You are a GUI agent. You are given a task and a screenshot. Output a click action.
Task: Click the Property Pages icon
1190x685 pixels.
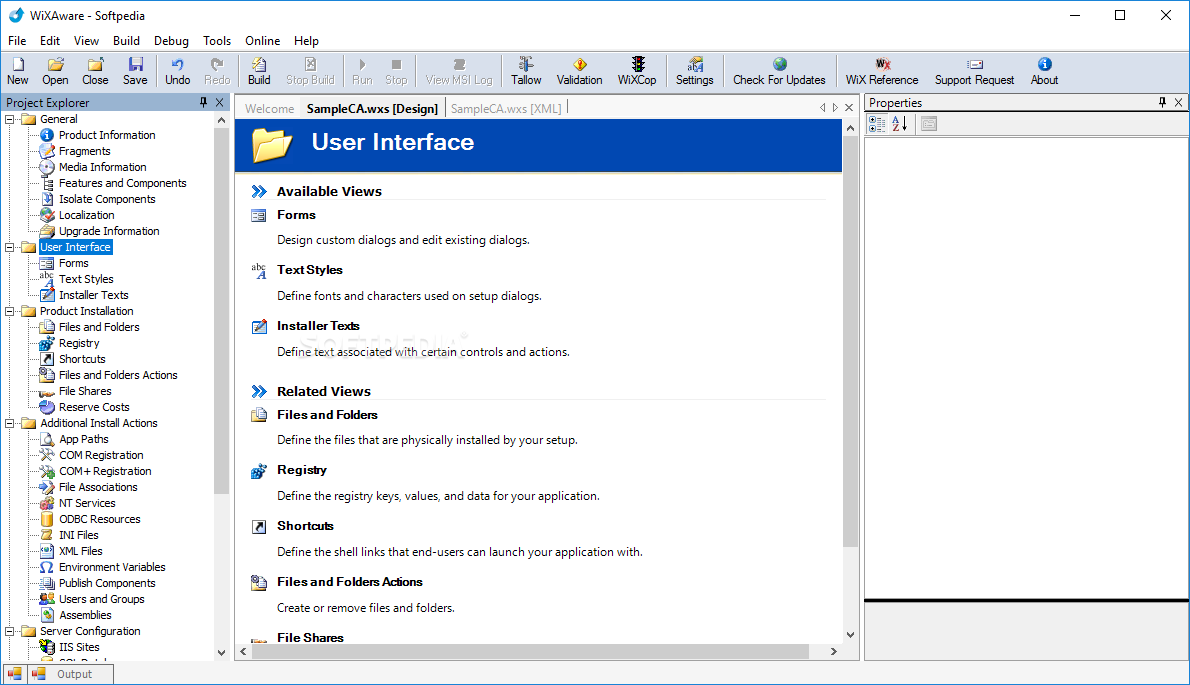point(929,124)
